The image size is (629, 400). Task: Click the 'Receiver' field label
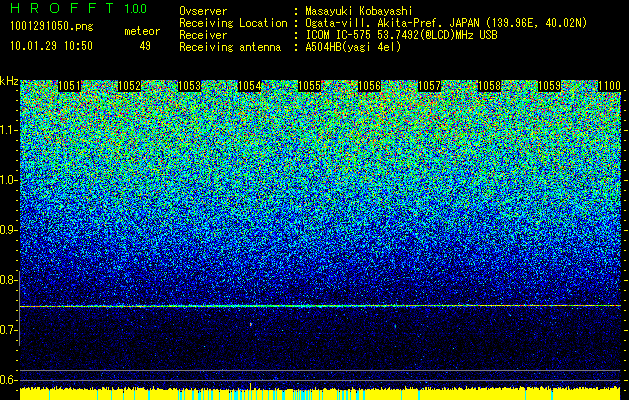(x=203, y=35)
